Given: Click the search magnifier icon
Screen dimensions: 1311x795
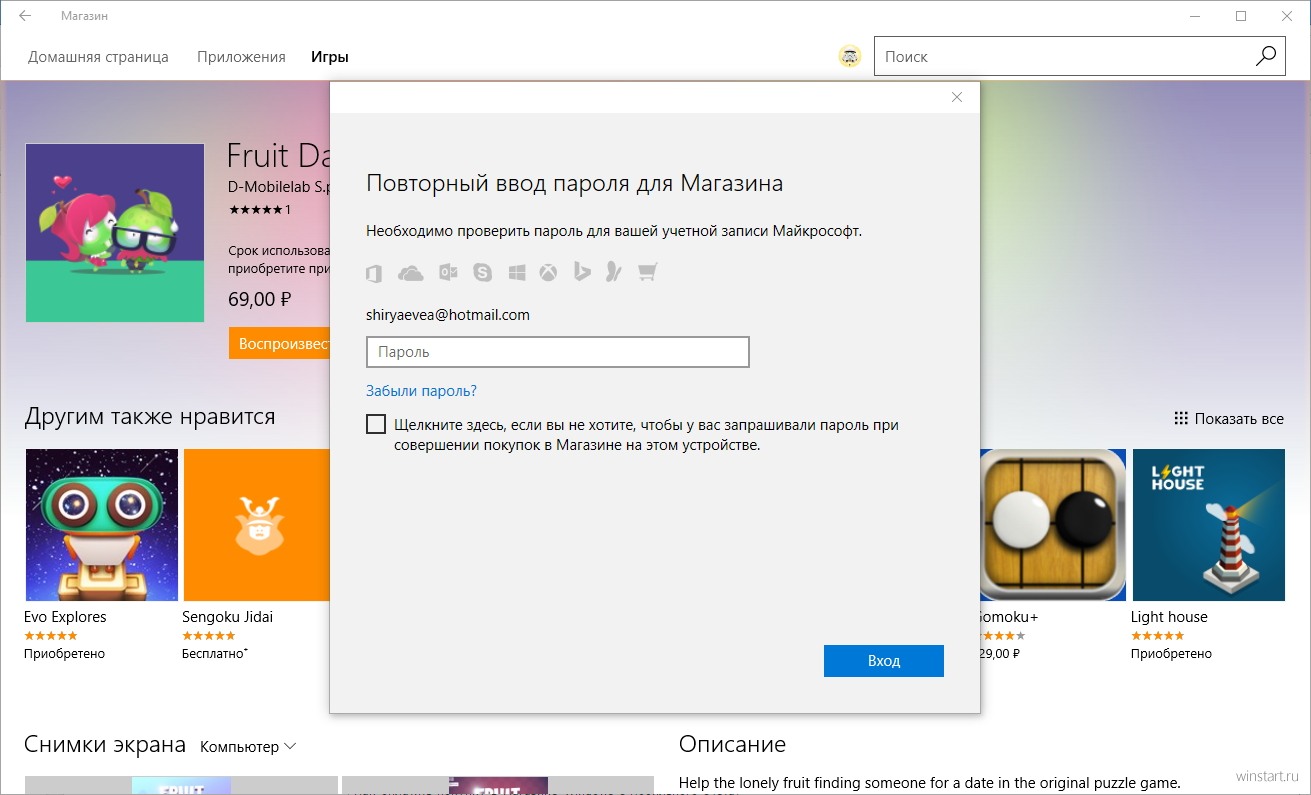Looking at the screenshot, I should (x=1266, y=57).
